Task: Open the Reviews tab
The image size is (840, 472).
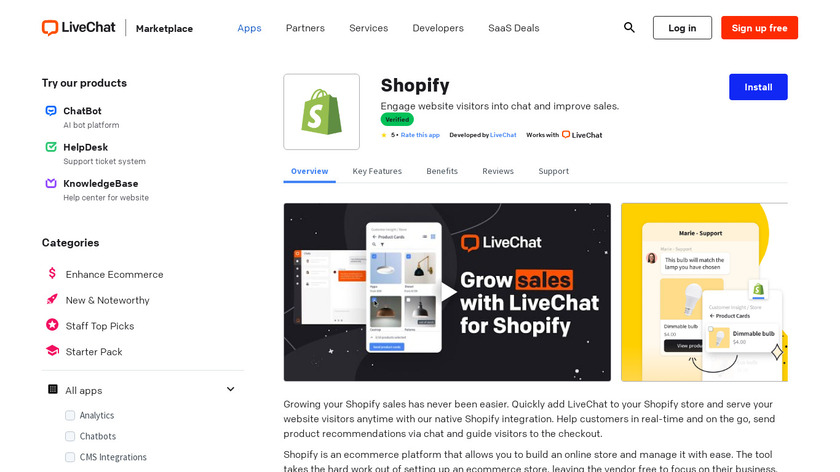Action: tap(498, 171)
